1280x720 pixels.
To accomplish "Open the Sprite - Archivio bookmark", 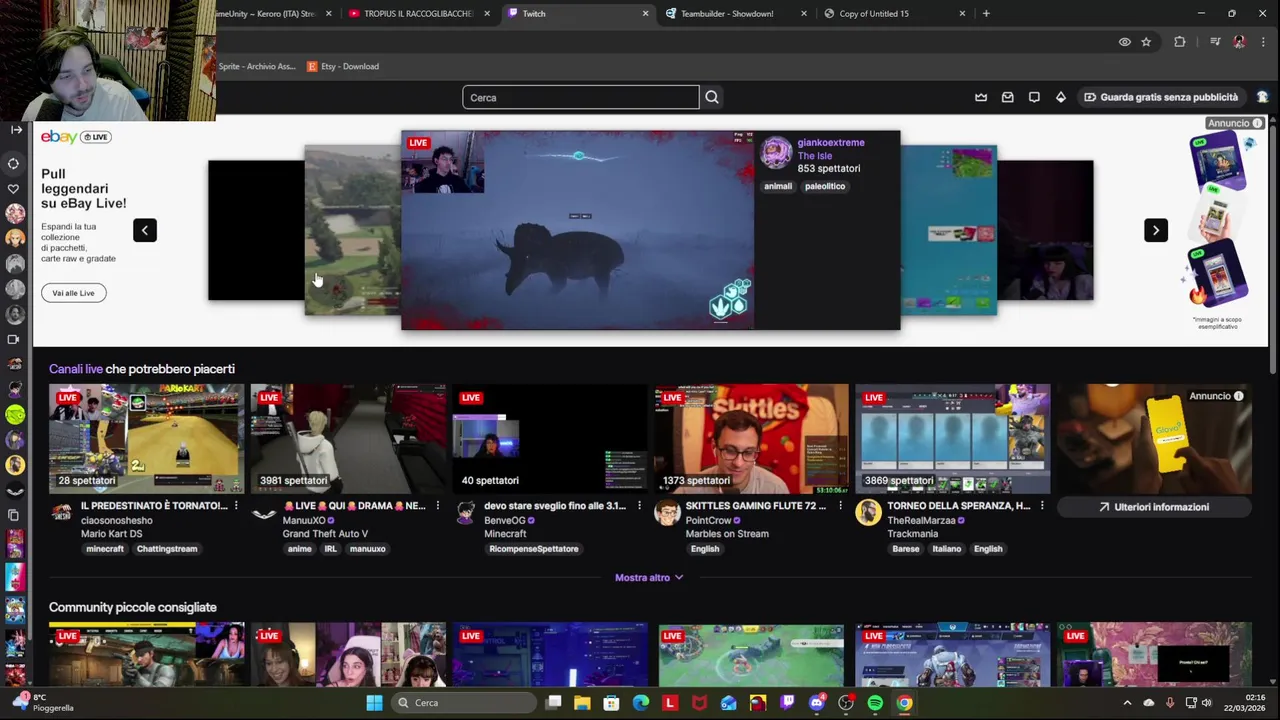I will point(257,66).
